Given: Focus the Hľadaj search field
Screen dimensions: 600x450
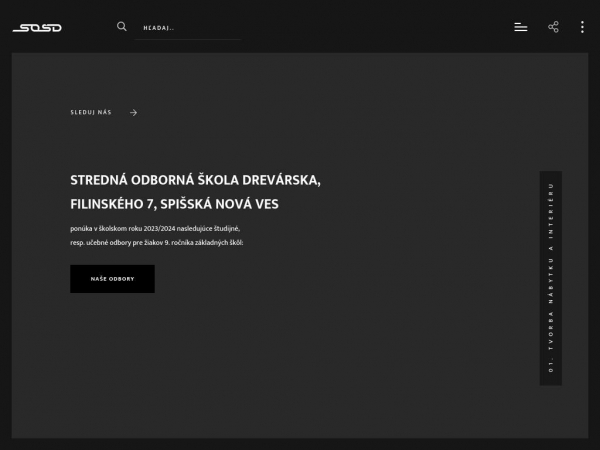Looking at the screenshot, I should (188, 28).
